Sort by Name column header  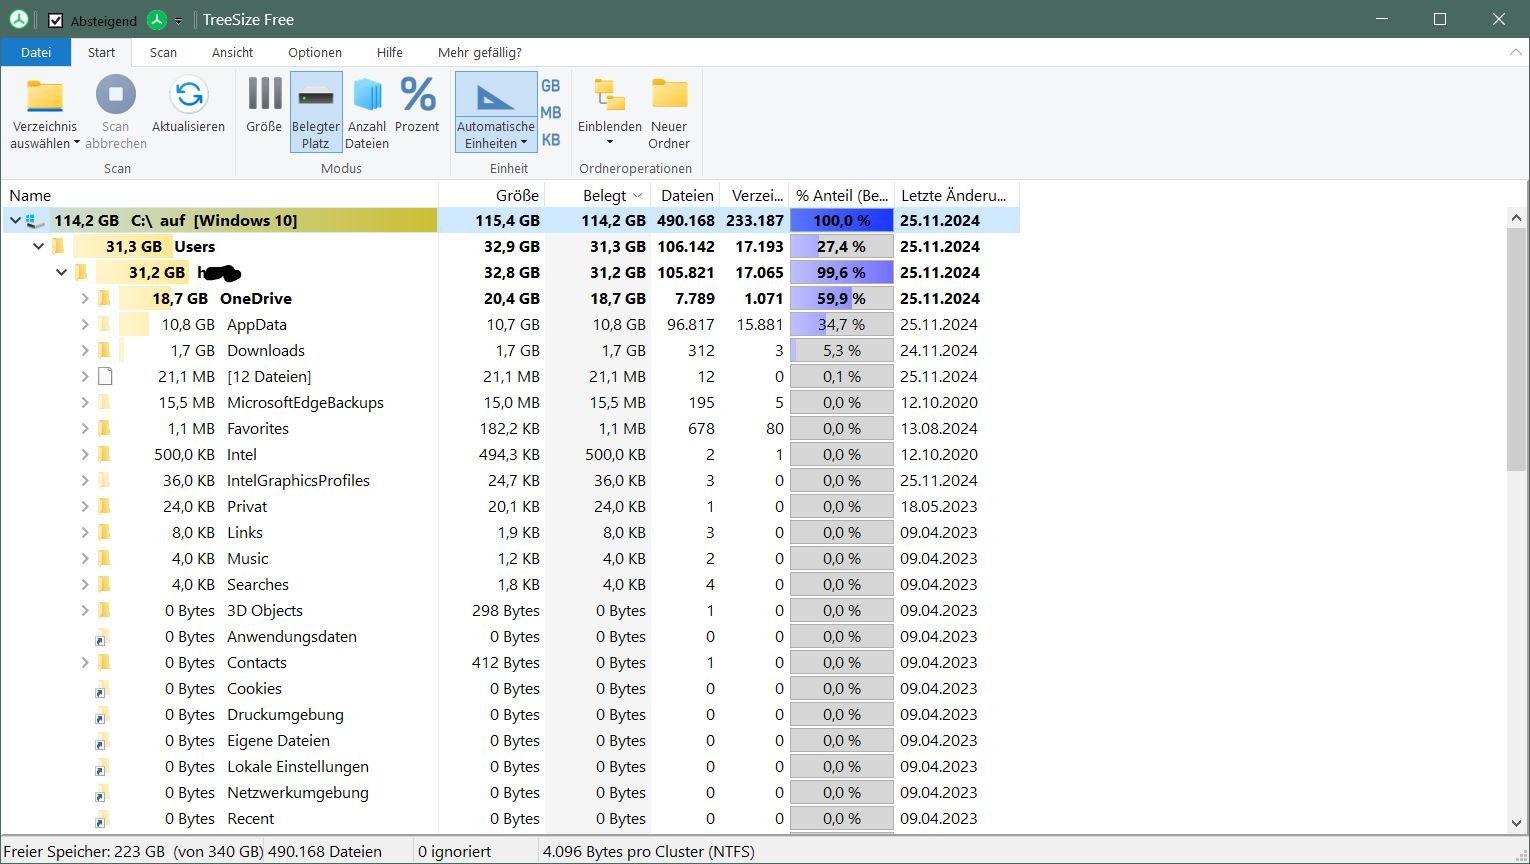click(220, 195)
